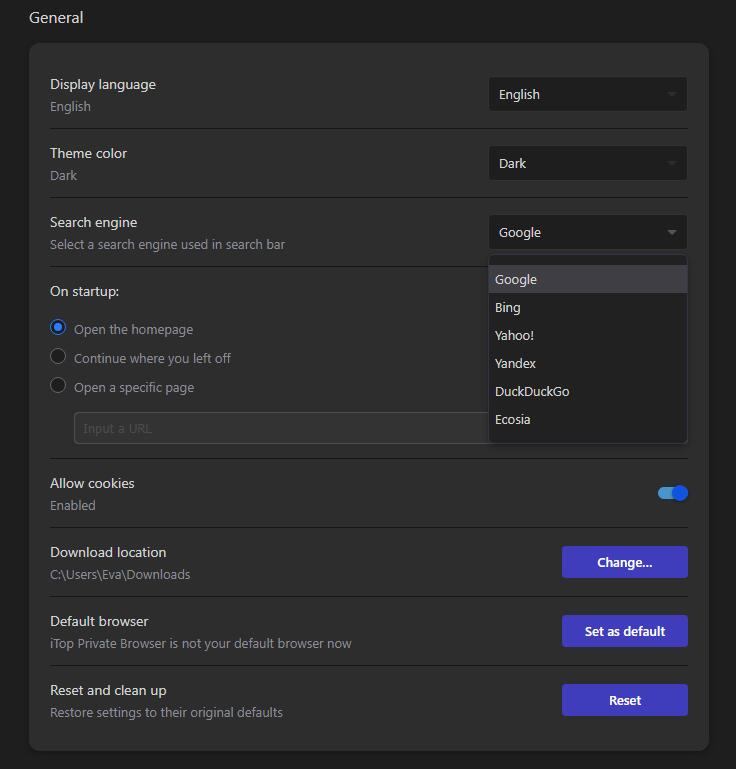Choose Google from the search engine list
736x769 pixels.
pos(587,280)
